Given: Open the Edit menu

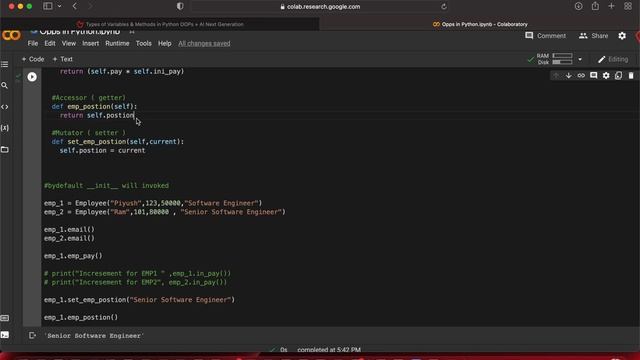Looking at the screenshot, I should pos(50,43).
